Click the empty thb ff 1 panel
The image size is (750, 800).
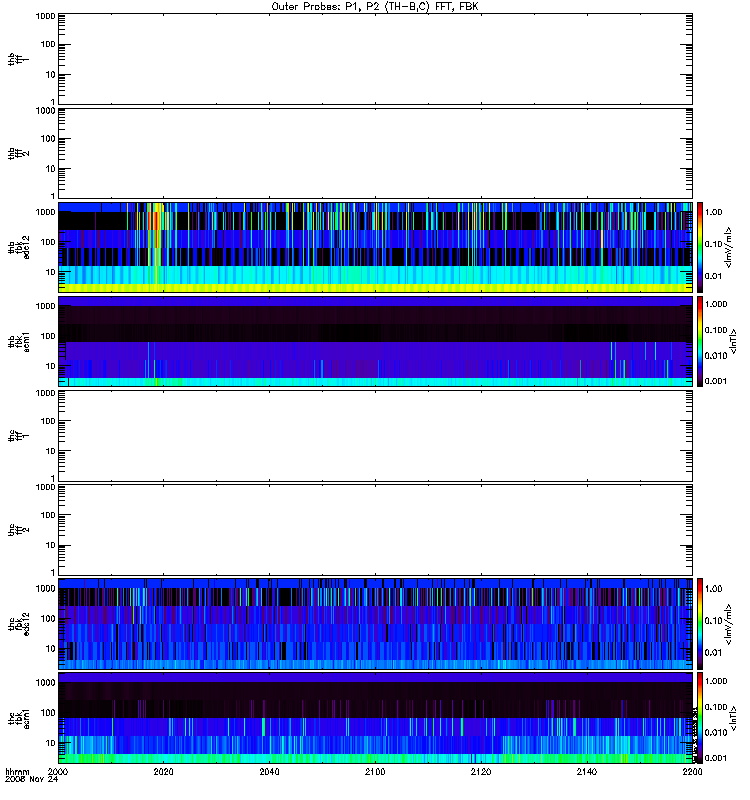[375, 59]
